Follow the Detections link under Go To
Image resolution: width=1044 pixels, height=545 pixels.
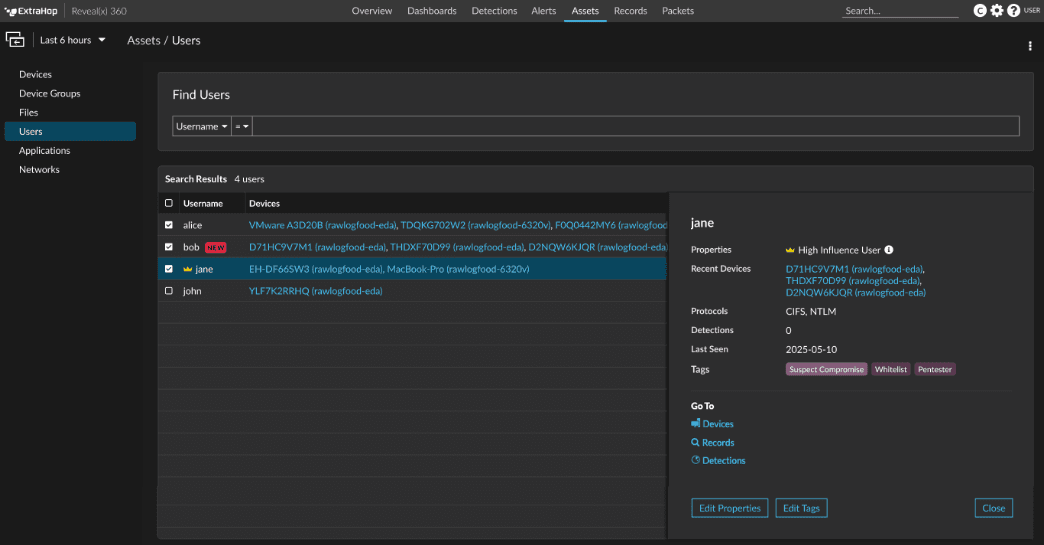click(x=724, y=460)
